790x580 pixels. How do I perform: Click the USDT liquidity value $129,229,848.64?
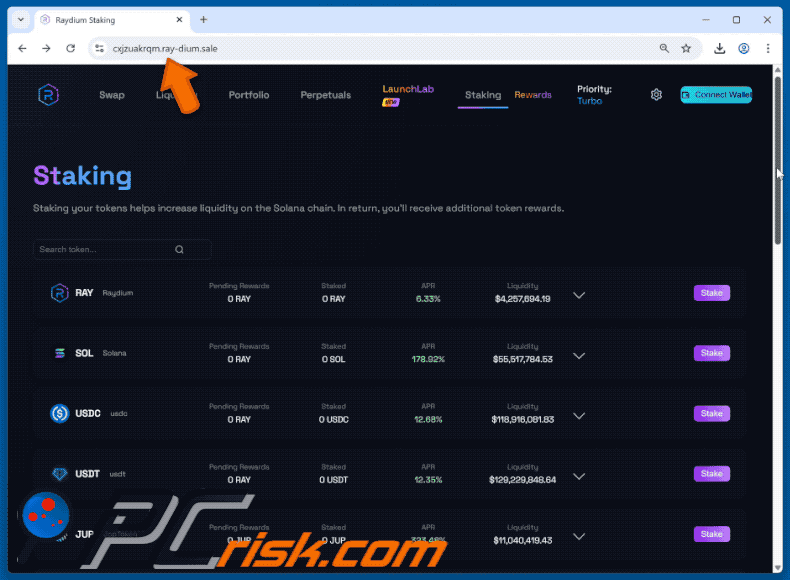(522, 480)
